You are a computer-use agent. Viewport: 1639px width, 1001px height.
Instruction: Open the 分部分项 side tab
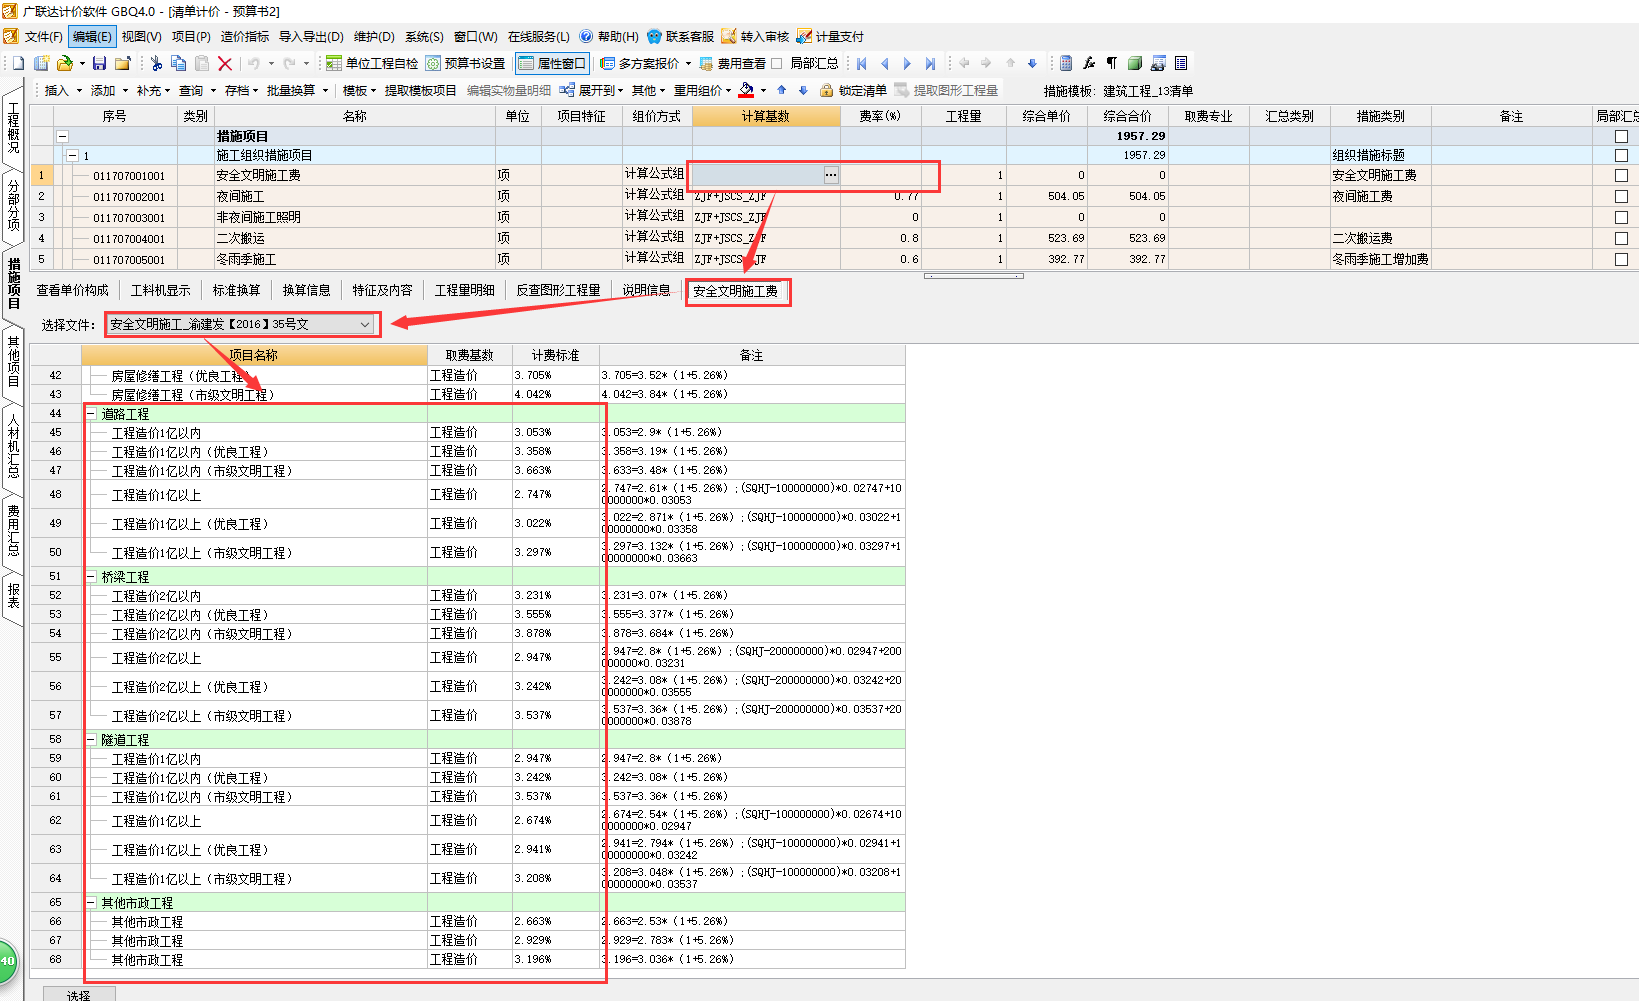pyautogui.click(x=13, y=206)
